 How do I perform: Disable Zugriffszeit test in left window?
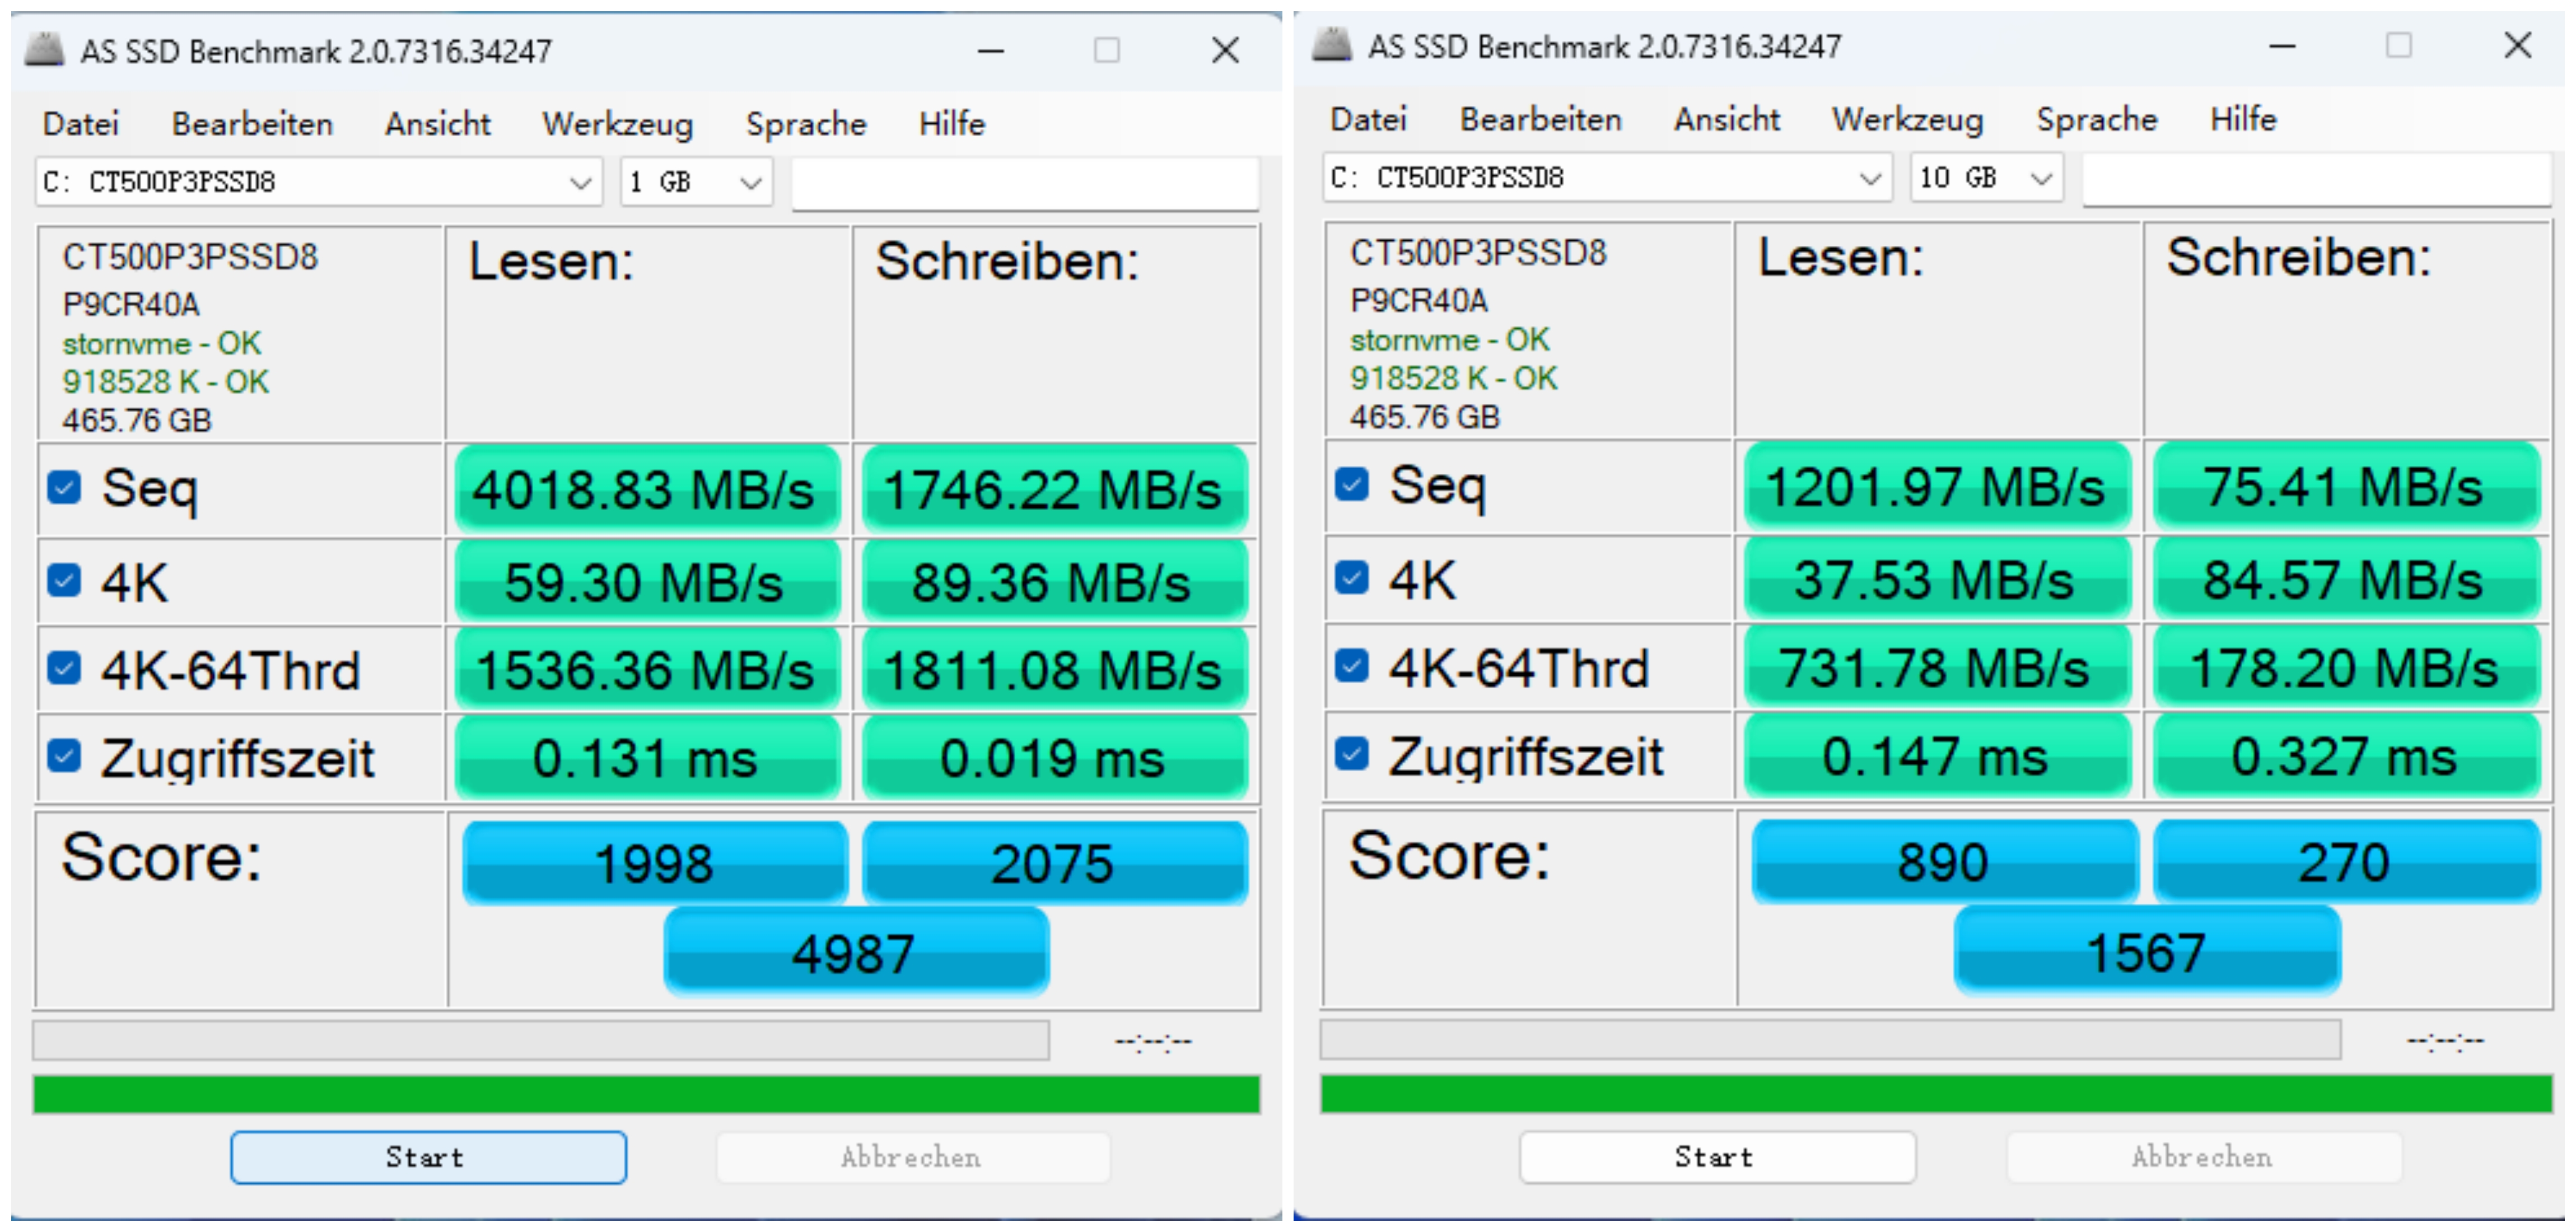coord(65,756)
